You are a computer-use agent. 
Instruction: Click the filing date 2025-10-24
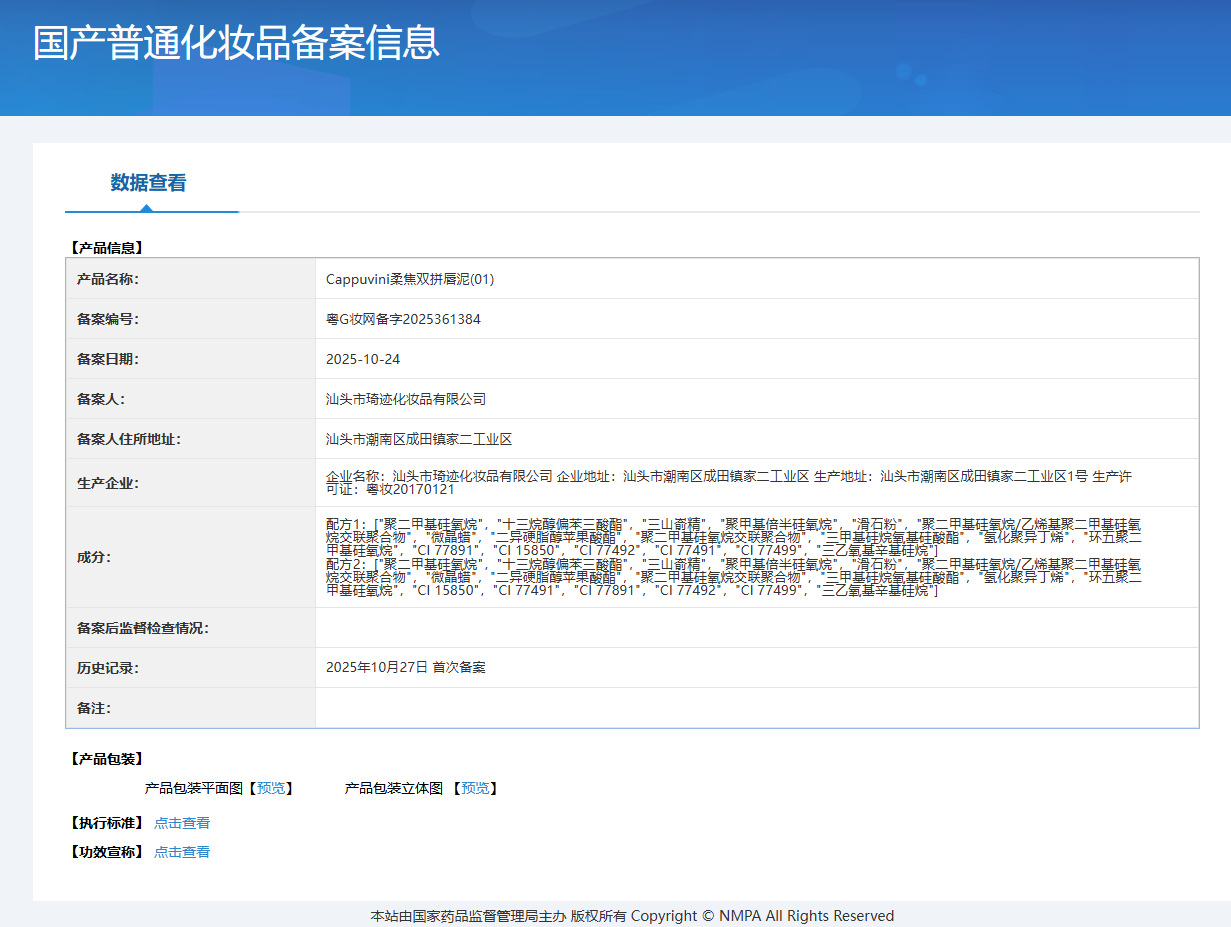tap(363, 359)
